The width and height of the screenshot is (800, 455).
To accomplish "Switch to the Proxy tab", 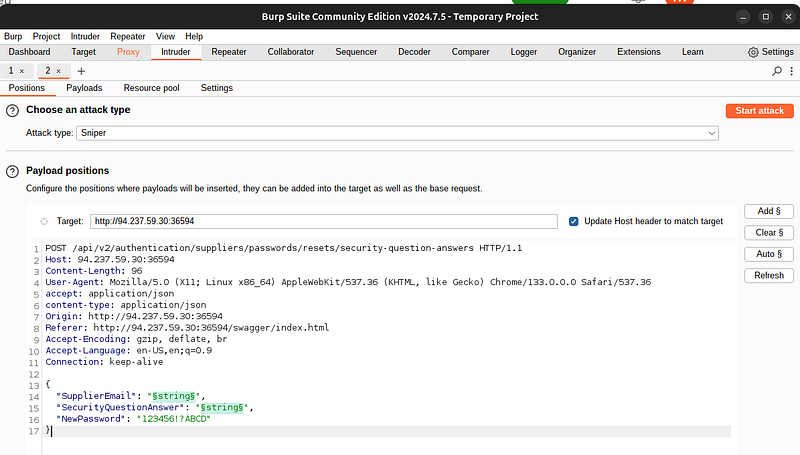I will [x=128, y=52].
